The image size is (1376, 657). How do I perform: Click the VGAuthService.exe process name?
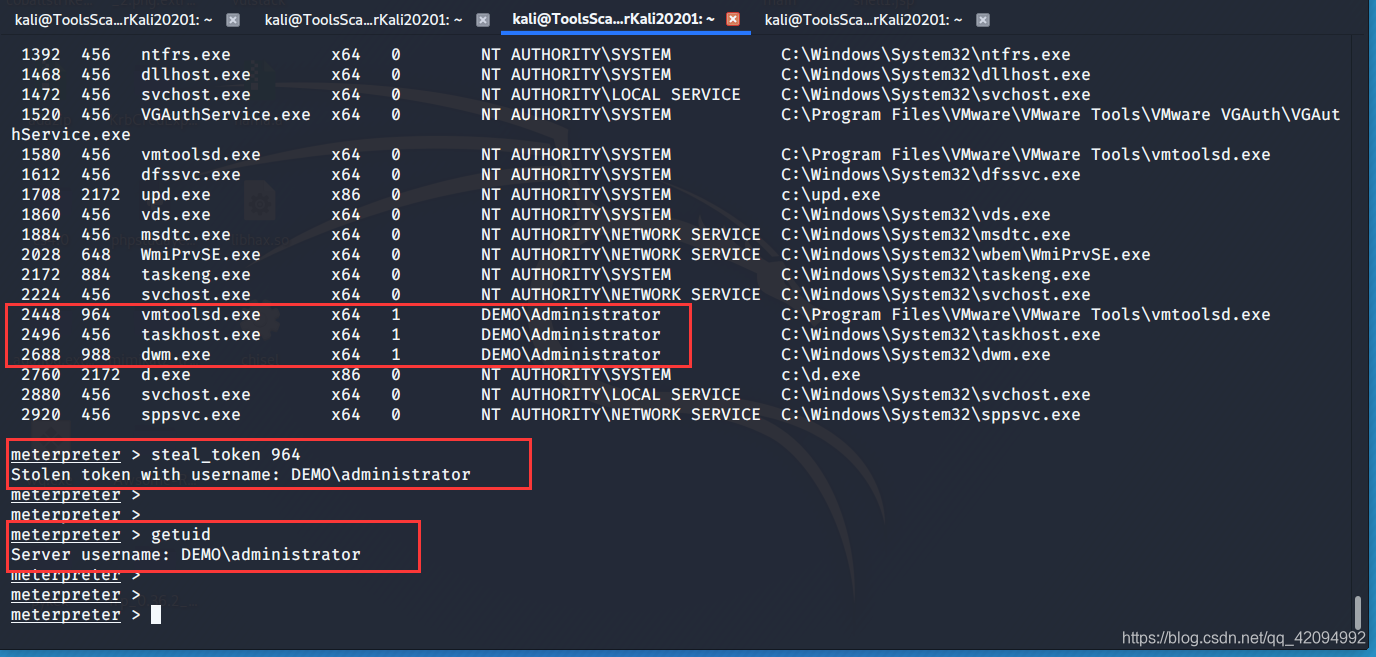coord(226,114)
